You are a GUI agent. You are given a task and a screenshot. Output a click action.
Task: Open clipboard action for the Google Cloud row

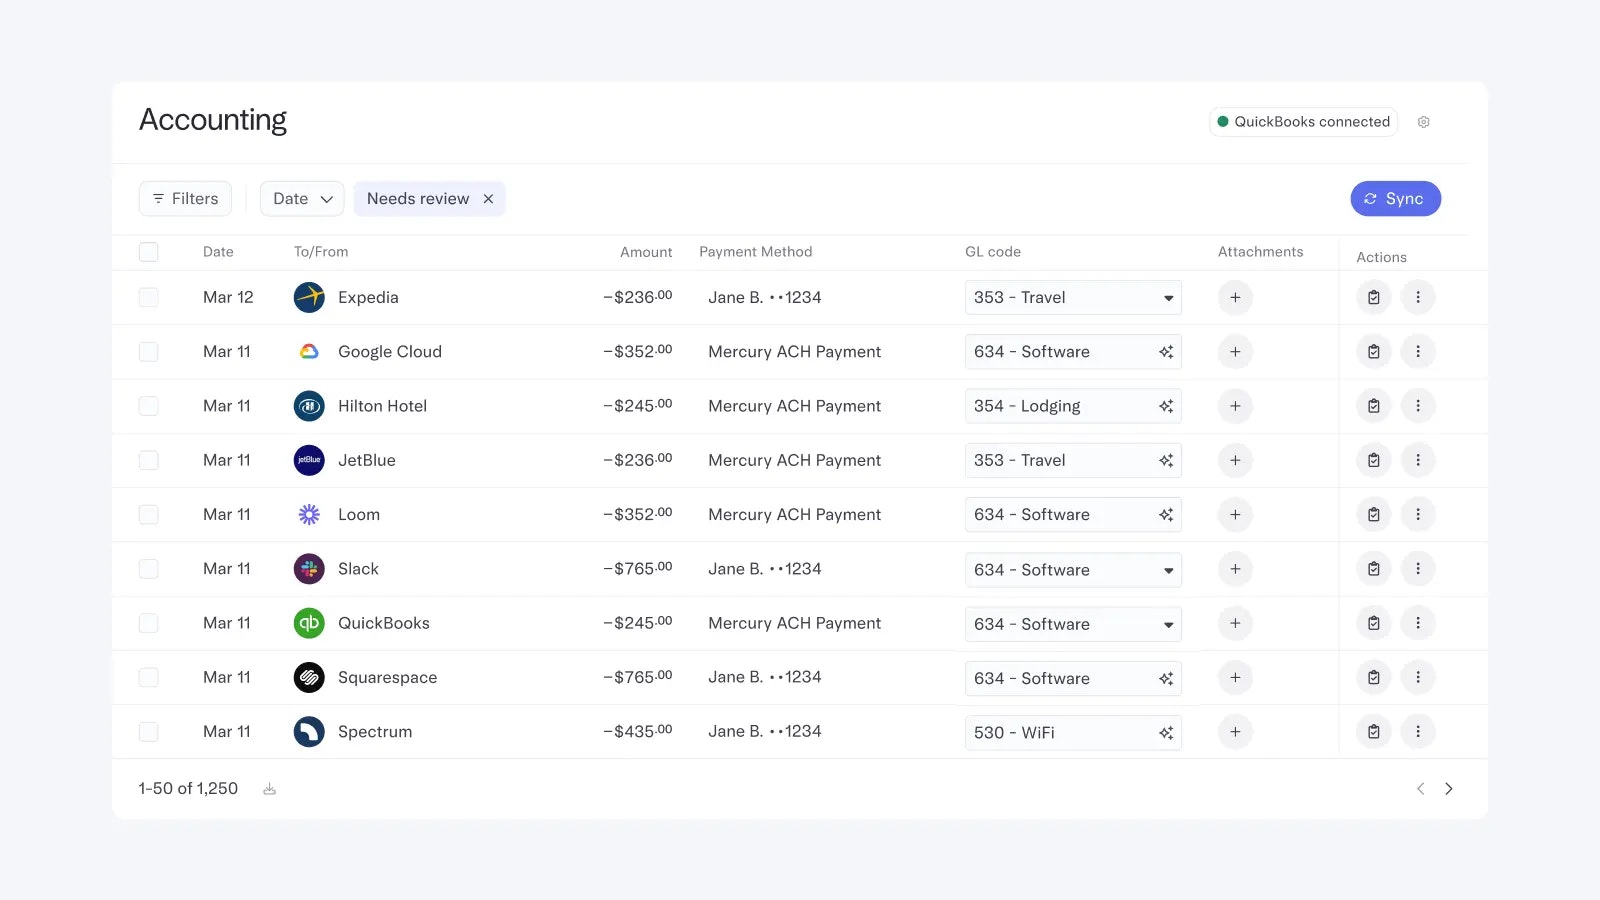tap(1373, 352)
